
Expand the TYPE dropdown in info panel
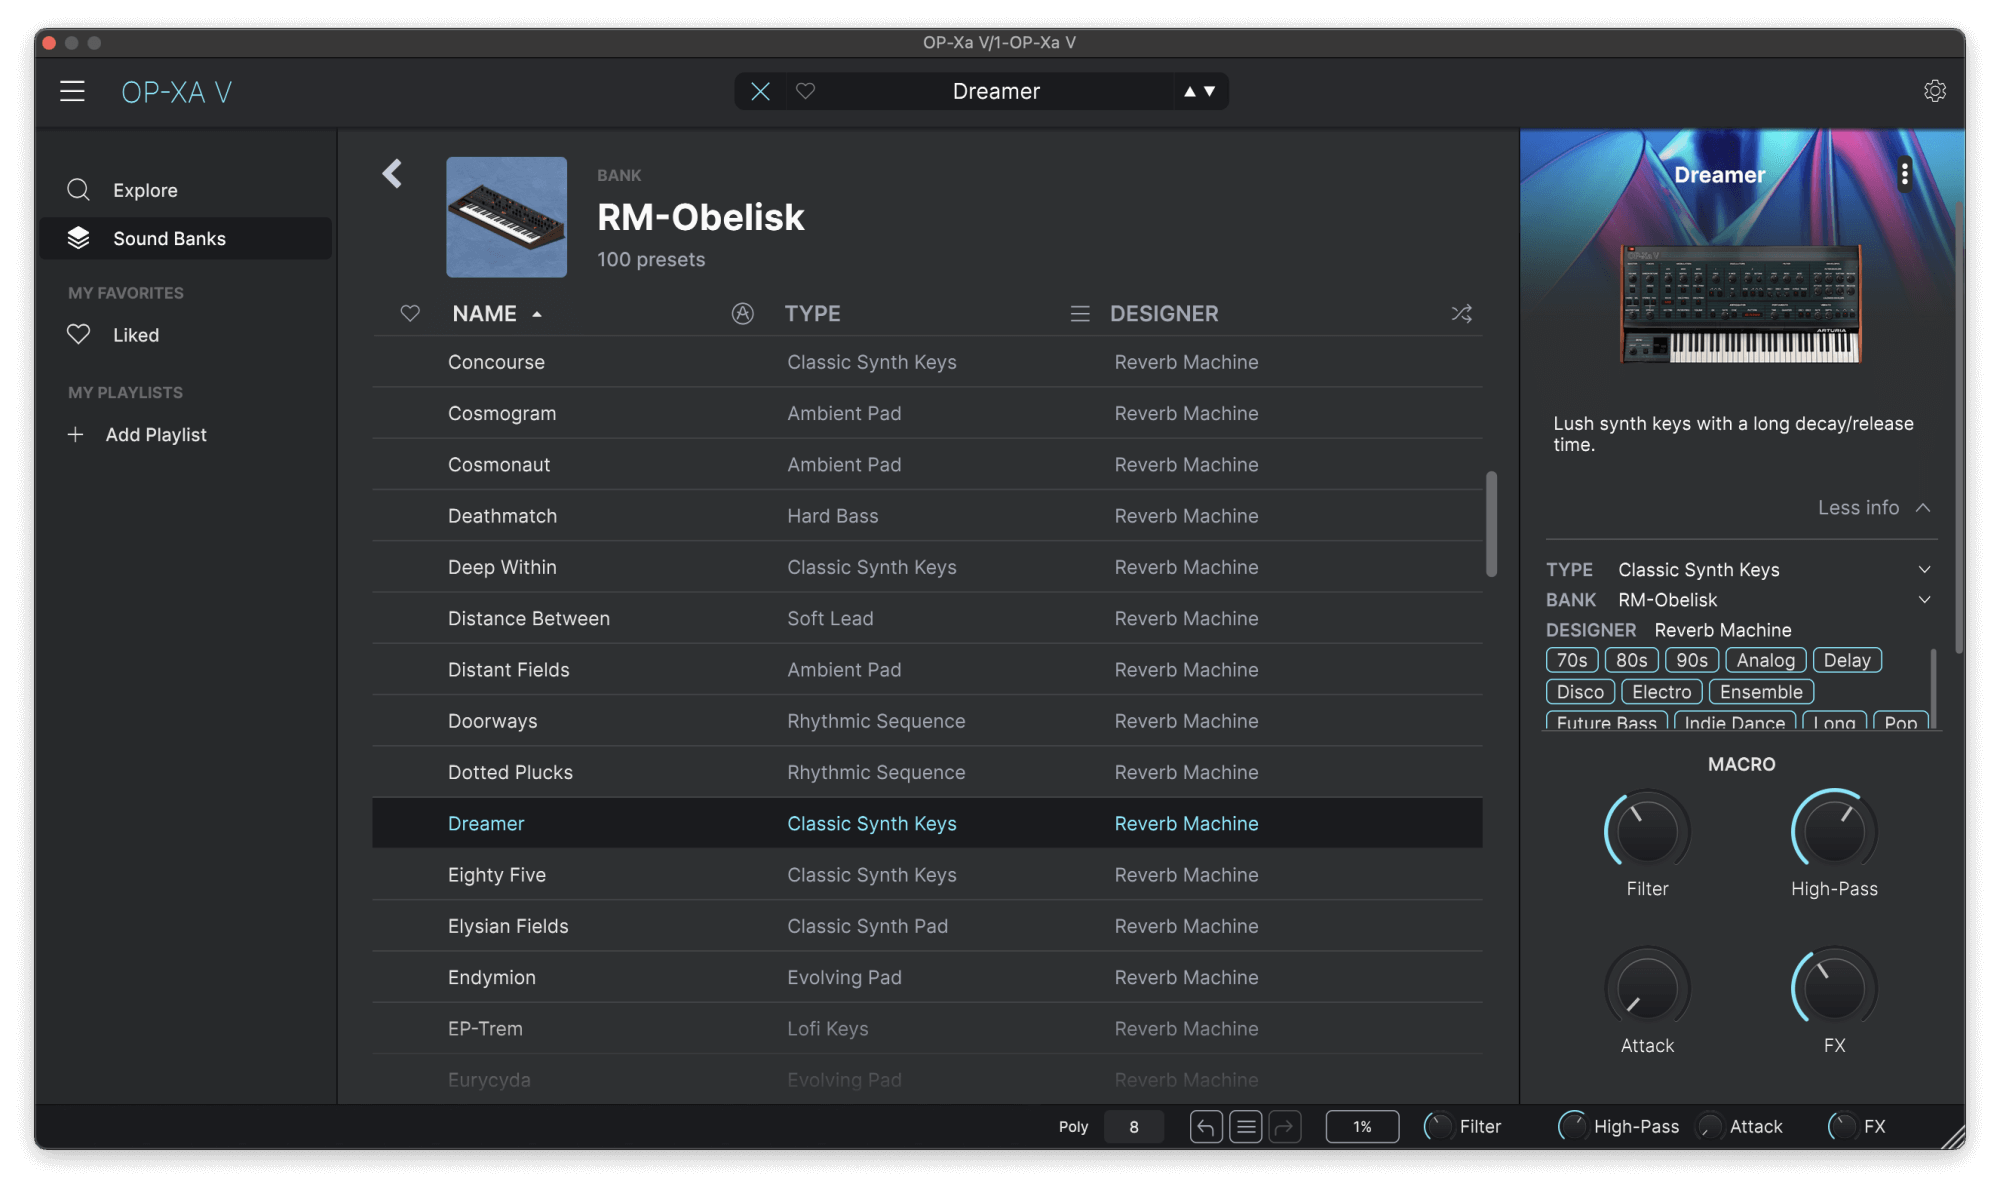(x=1924, y=570)
